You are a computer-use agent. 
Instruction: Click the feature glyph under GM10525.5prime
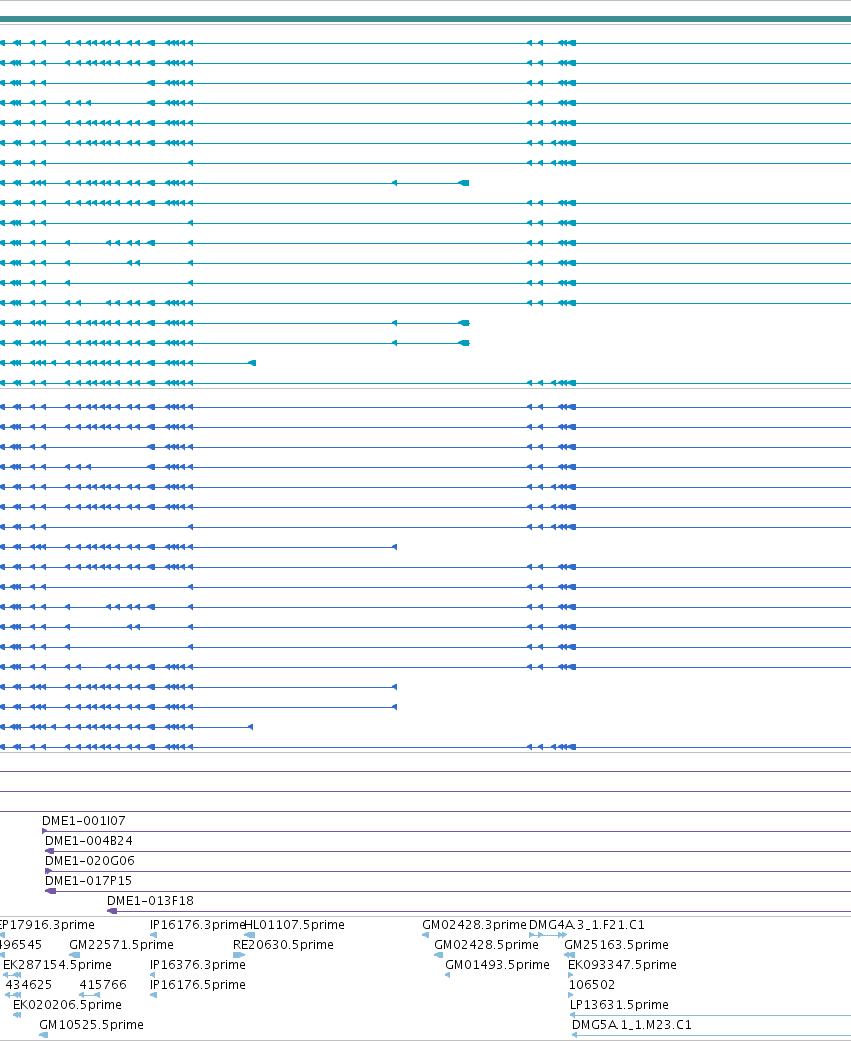point(44,1034)
